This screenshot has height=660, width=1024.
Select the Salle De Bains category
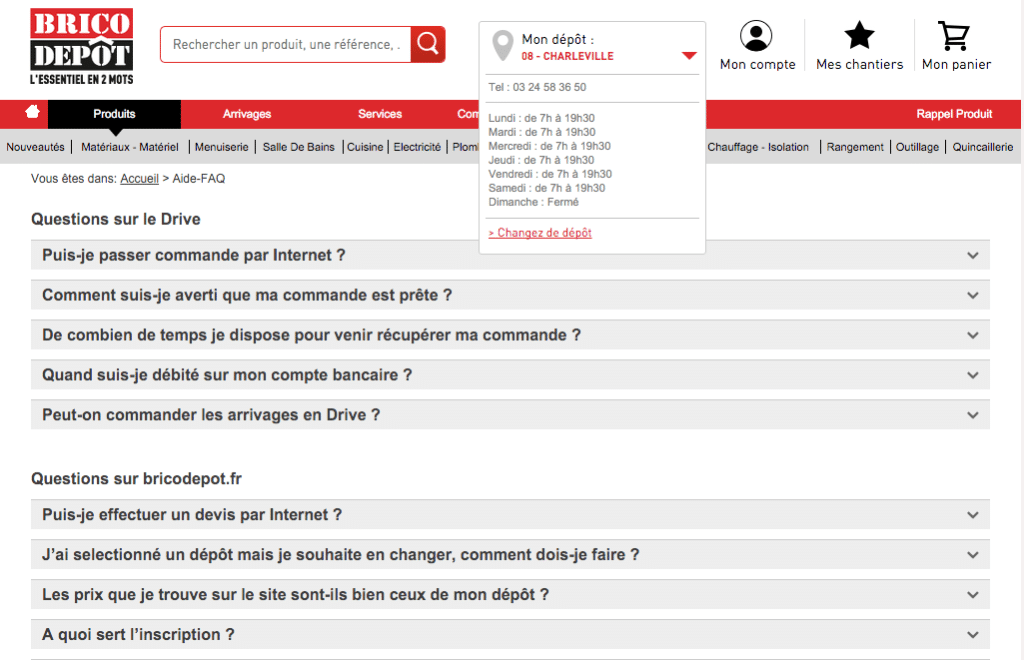tap(298, 147)
